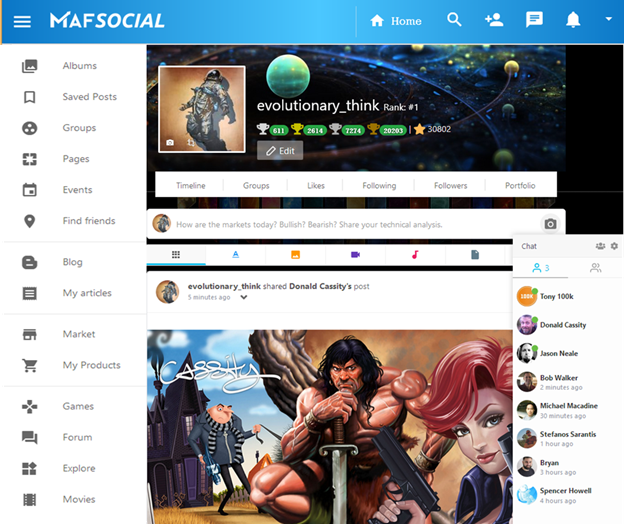Open the search magnifier icon
Screen dimensions: 624x524
[x=454, y=19]
